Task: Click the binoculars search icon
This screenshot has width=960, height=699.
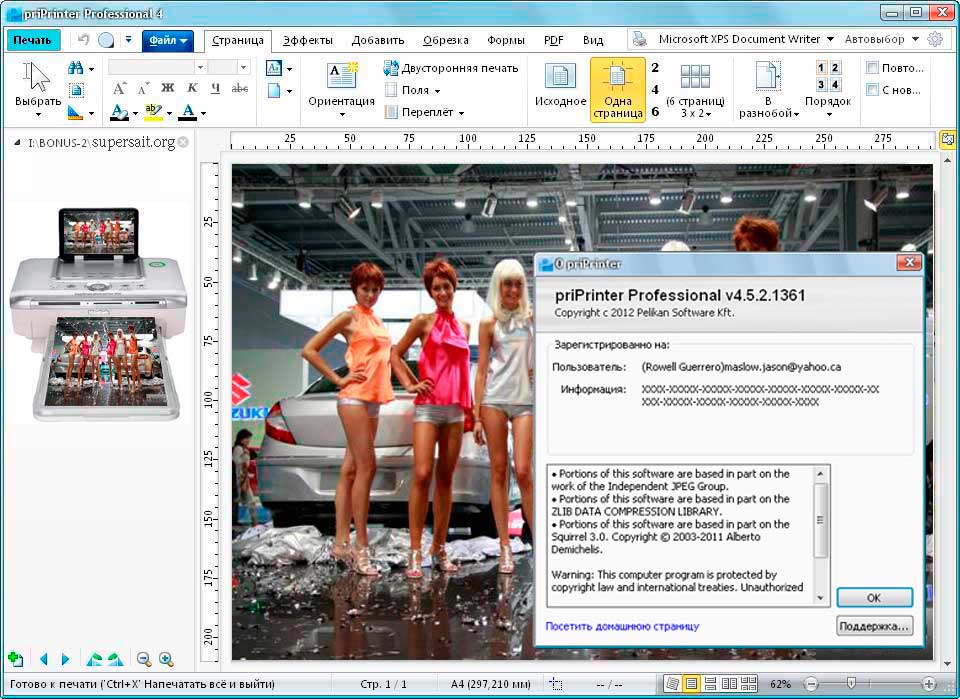Action: (76, 68)
